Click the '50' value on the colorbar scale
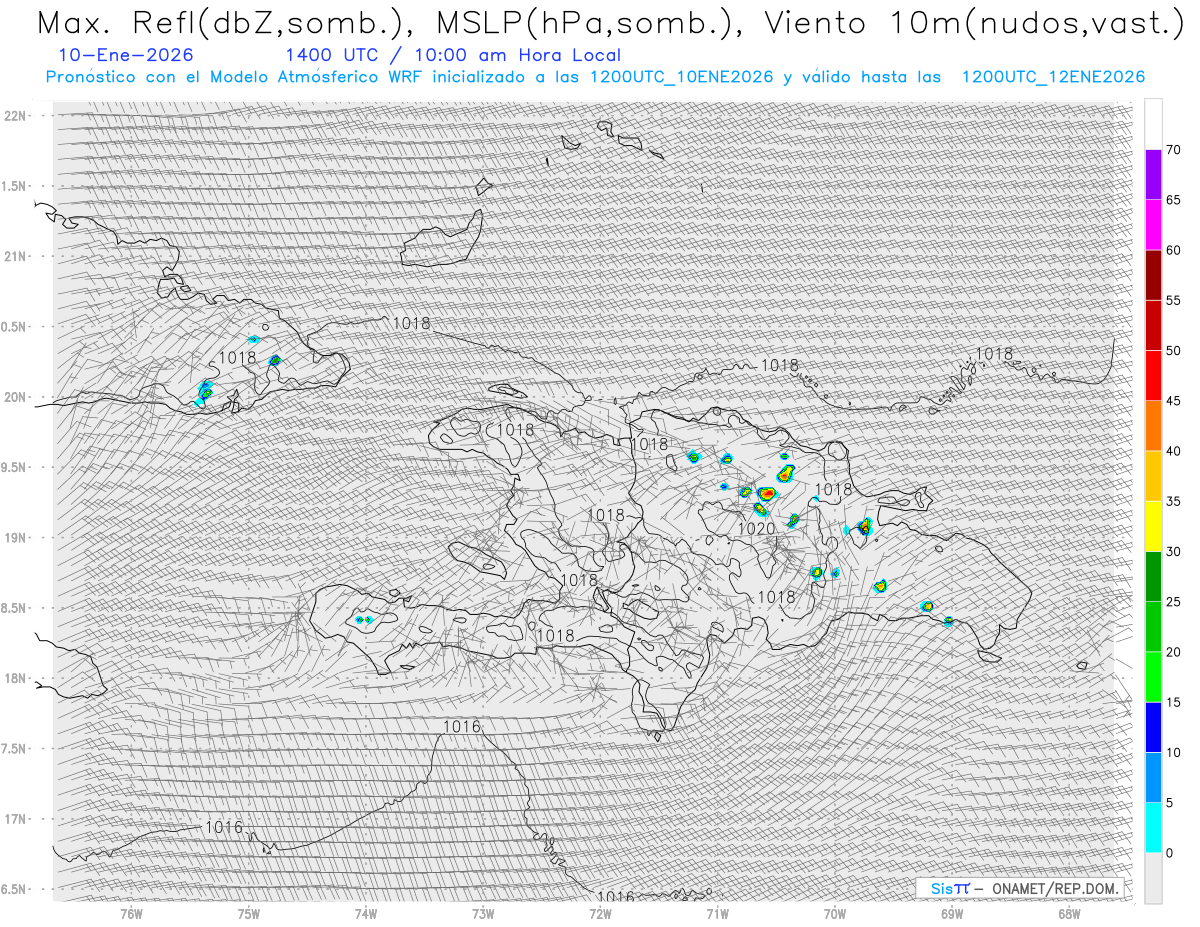1200x927 pixels. click(1173, 351)
